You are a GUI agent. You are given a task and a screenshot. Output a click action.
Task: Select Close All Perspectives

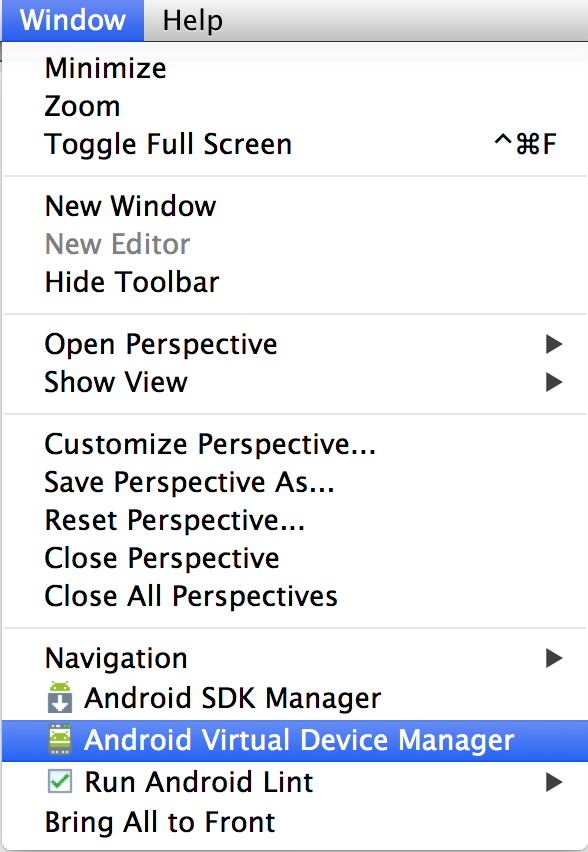[294, 596]
